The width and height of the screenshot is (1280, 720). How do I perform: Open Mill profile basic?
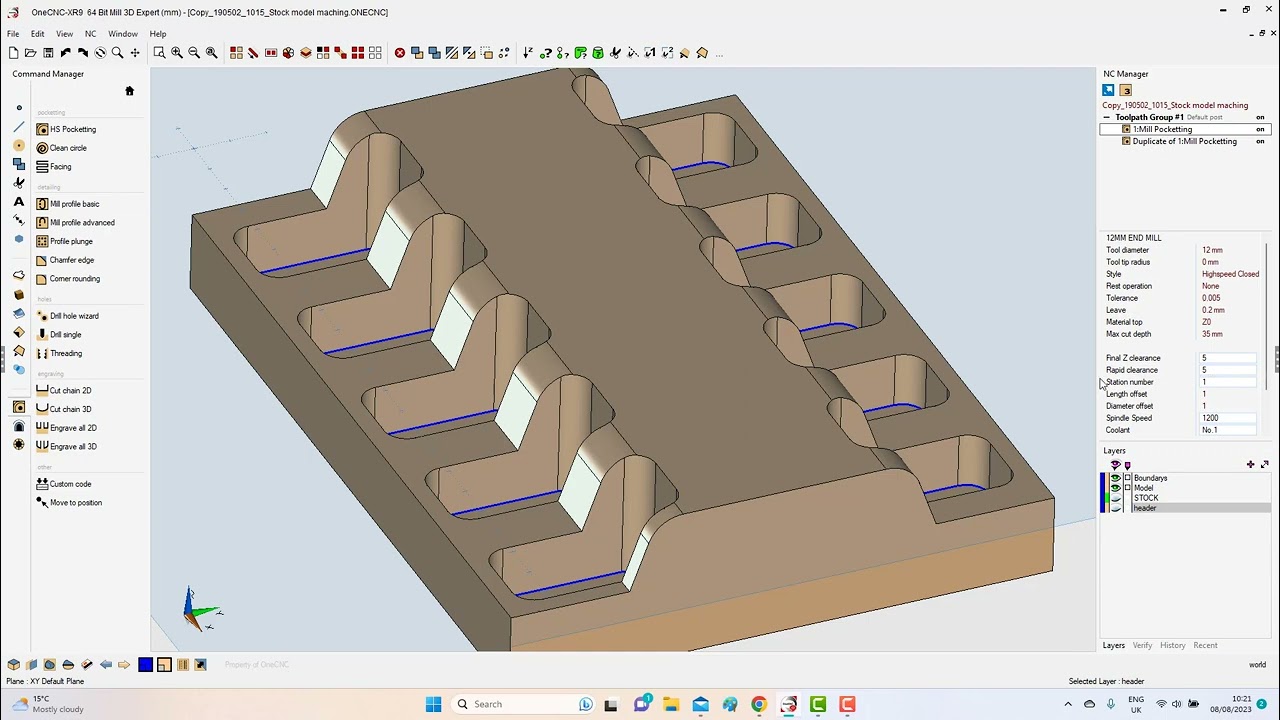point(67,204)
